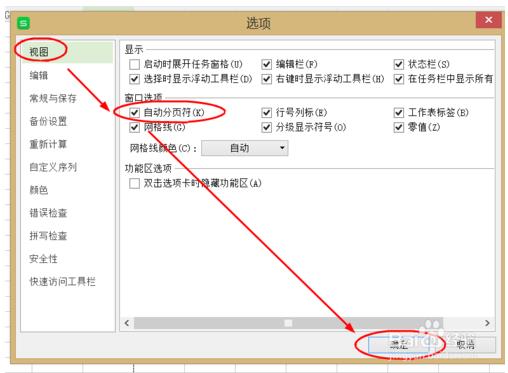Screen dimensions: 508x373
Task: Select the 颜色 category
Action: [39, 190]
